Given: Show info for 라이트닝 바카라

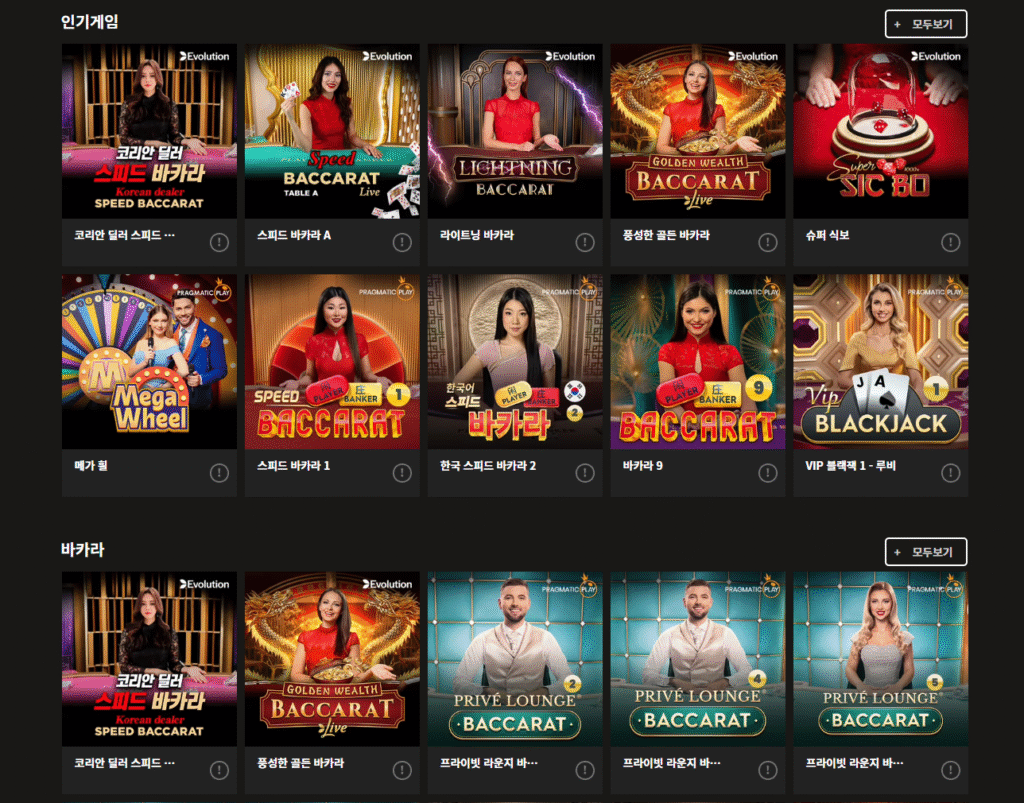Looking at the screenshot, I should tap(584, 242).
